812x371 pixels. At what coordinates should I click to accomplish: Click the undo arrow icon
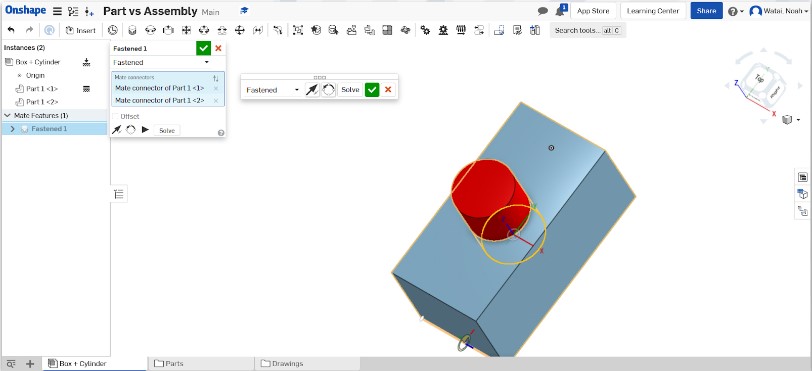pos(11,31)
